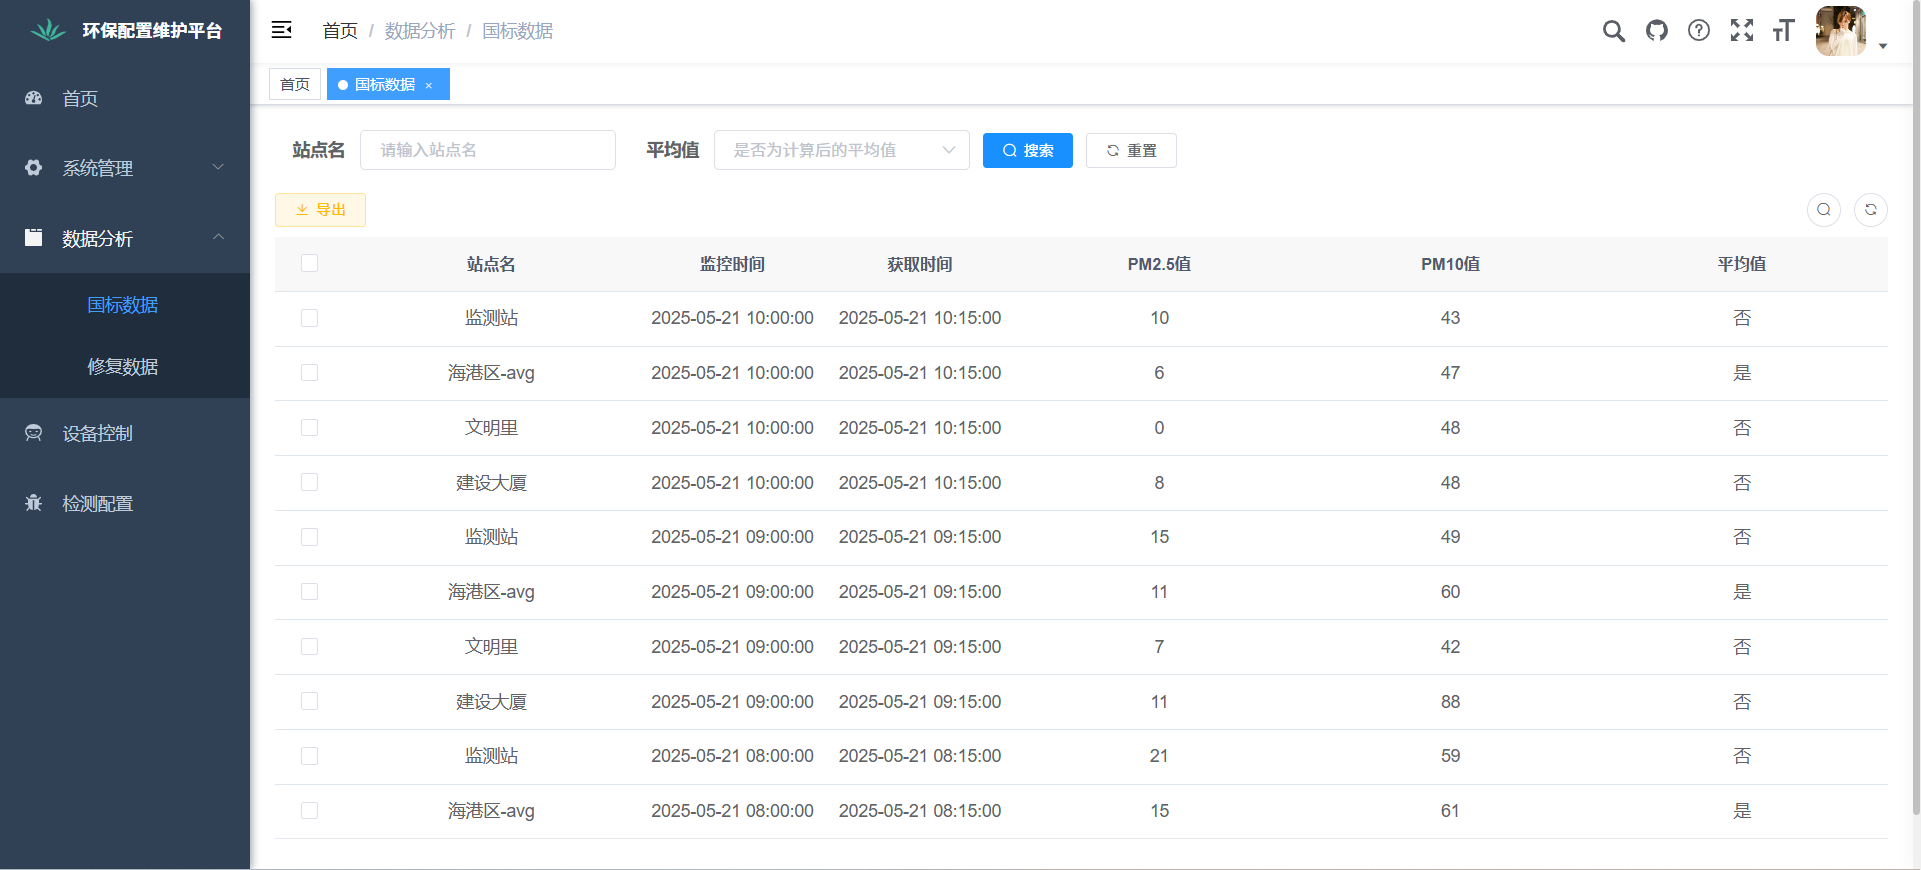Collapse the sidebar with the hamburger icon

pyautogui.click(x=281, y=30)
